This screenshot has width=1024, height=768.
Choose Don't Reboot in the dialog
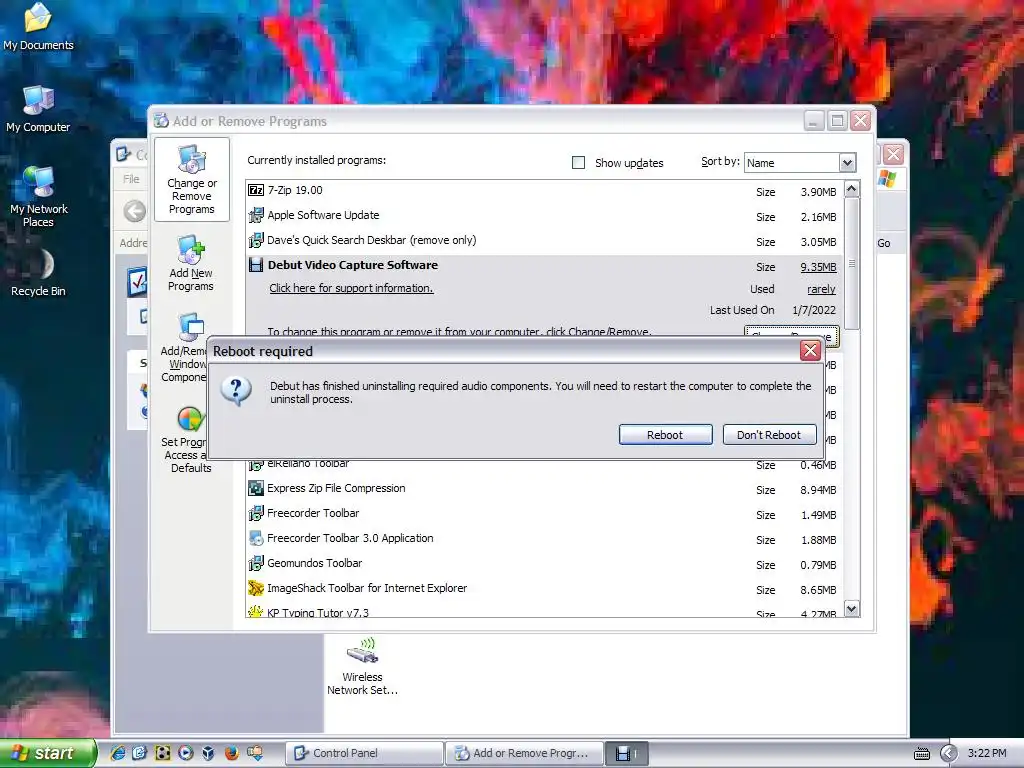(769, 435)
